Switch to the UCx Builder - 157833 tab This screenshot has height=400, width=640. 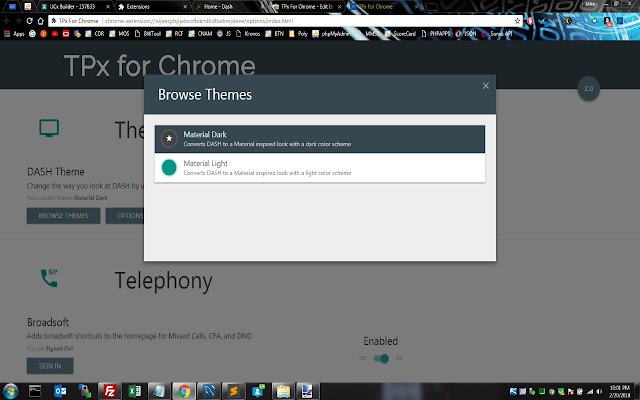[76, 7]
